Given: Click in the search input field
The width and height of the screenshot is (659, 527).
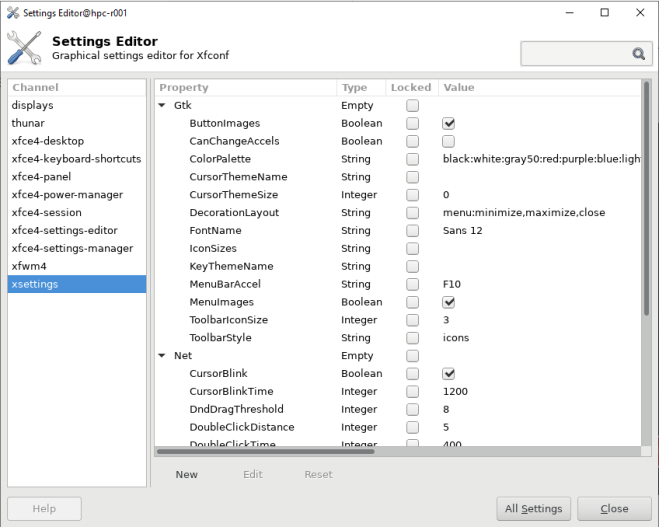Looking at the screenshot, I should tap(575, 54).
